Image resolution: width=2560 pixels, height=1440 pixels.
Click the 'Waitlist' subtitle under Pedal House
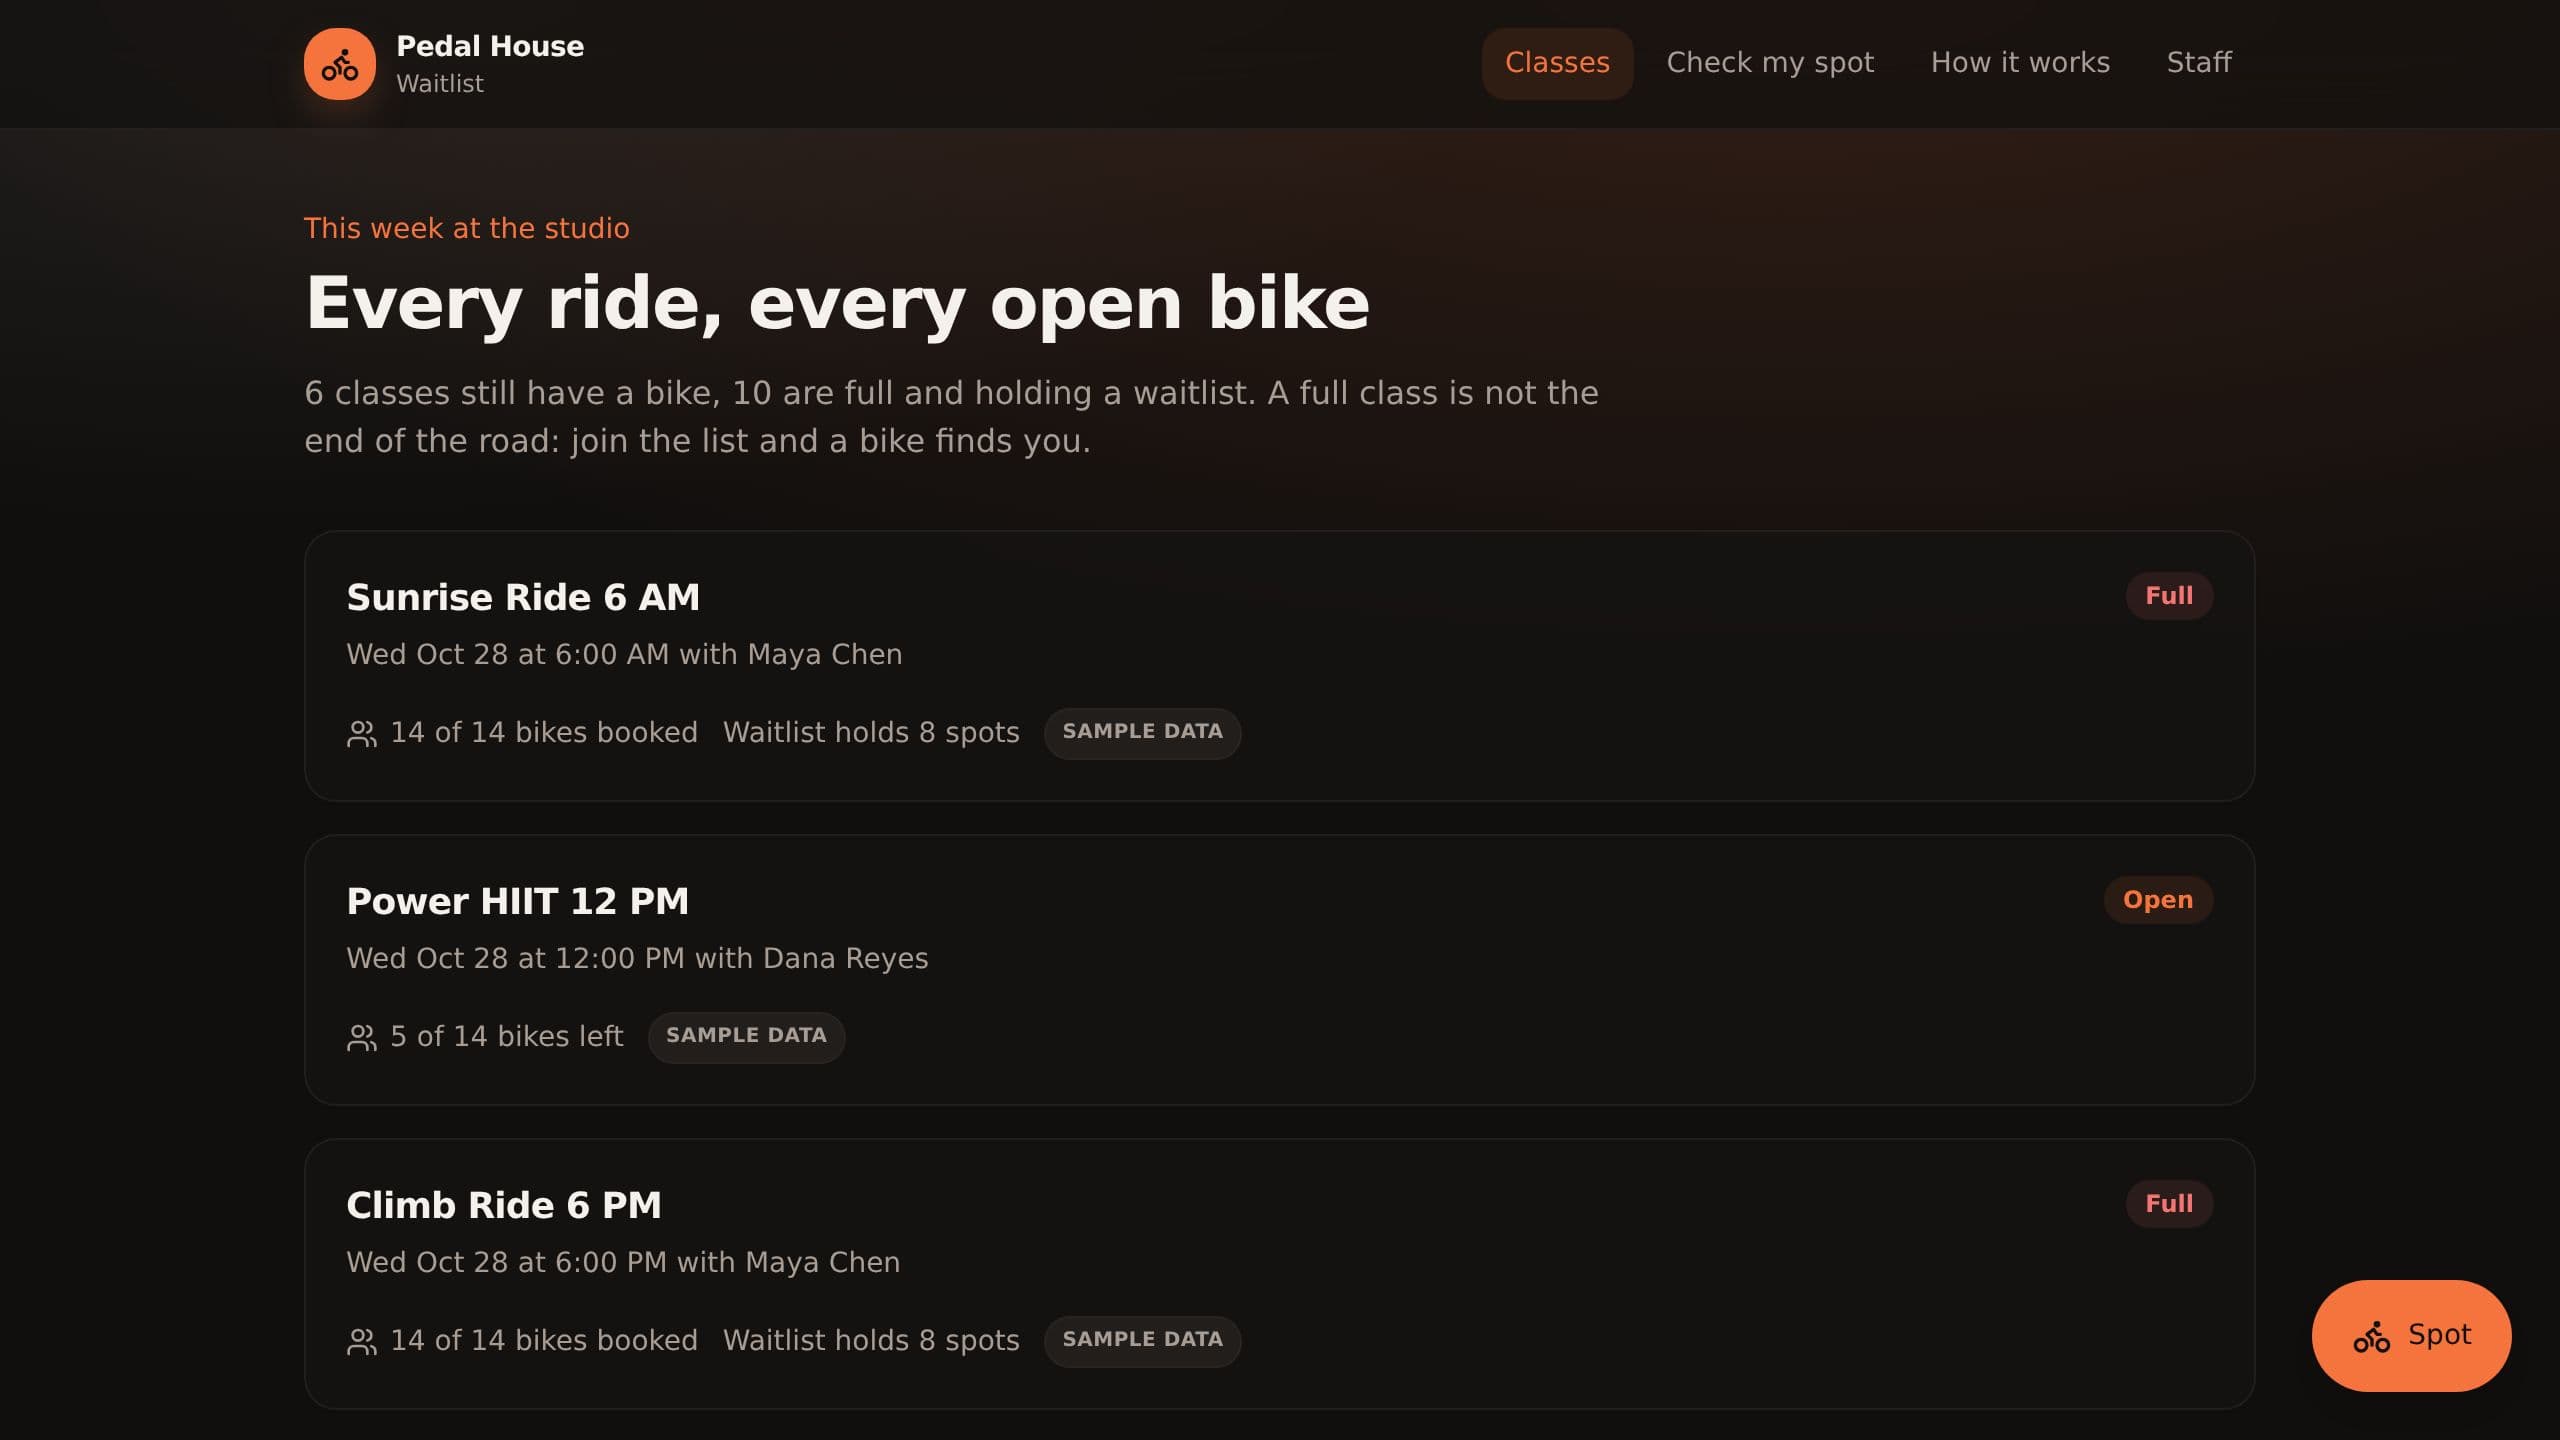tap(440, 84)
